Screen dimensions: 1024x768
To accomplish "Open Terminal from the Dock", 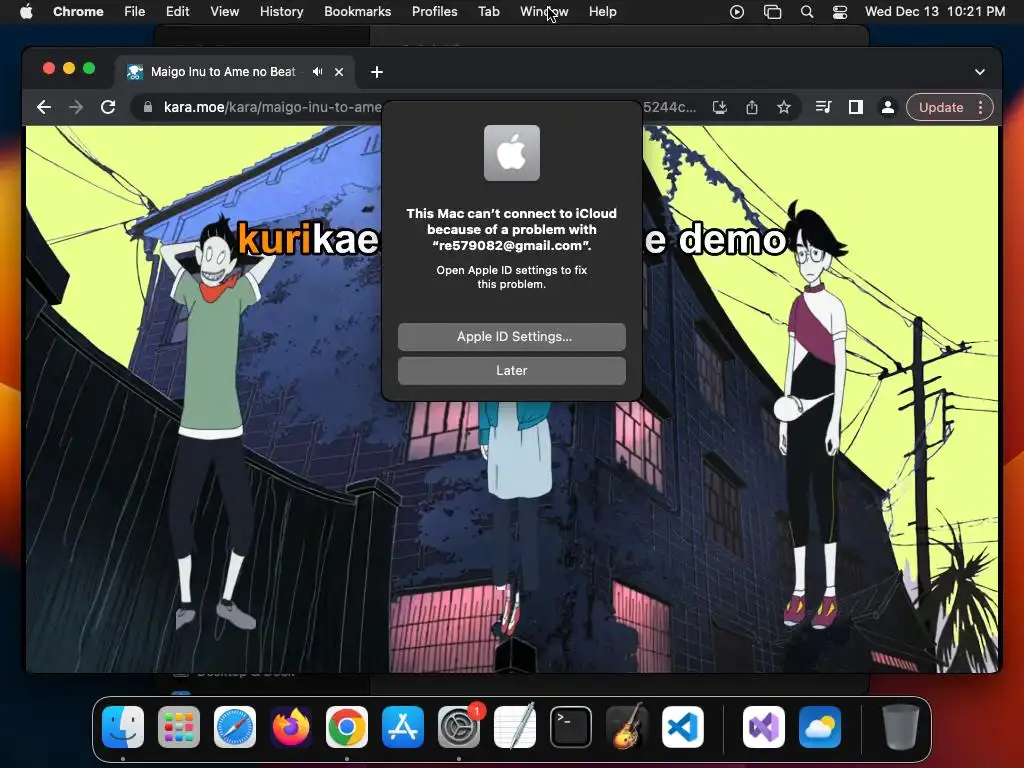I will [571, 726].
